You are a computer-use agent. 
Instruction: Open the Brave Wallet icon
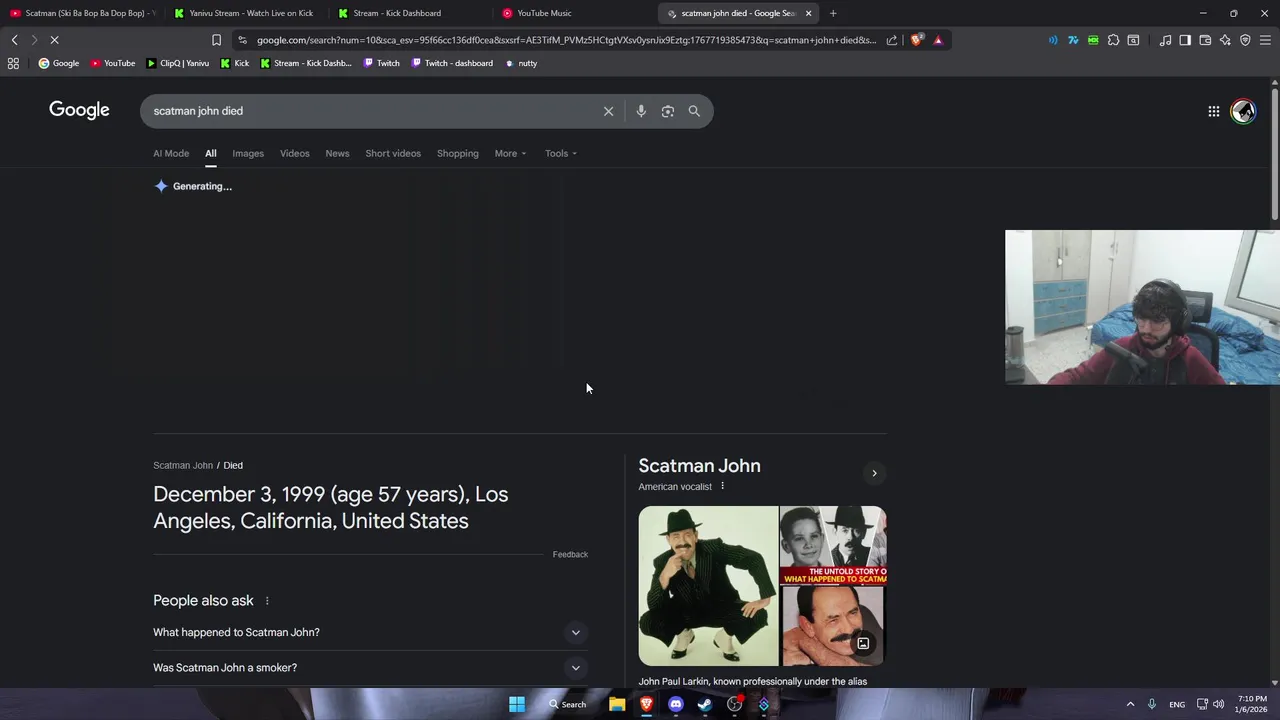tap(1205, 40)
